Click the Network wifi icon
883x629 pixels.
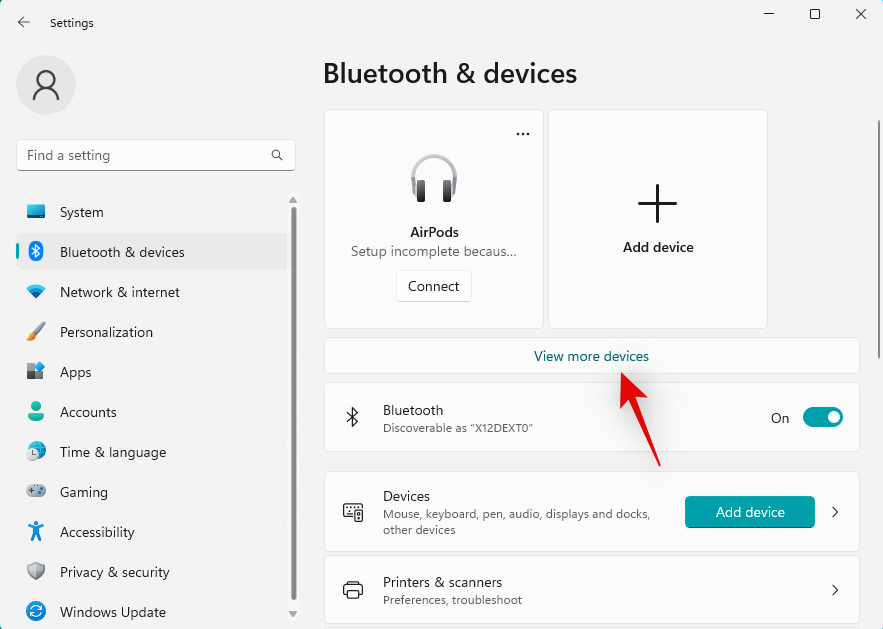36,292
